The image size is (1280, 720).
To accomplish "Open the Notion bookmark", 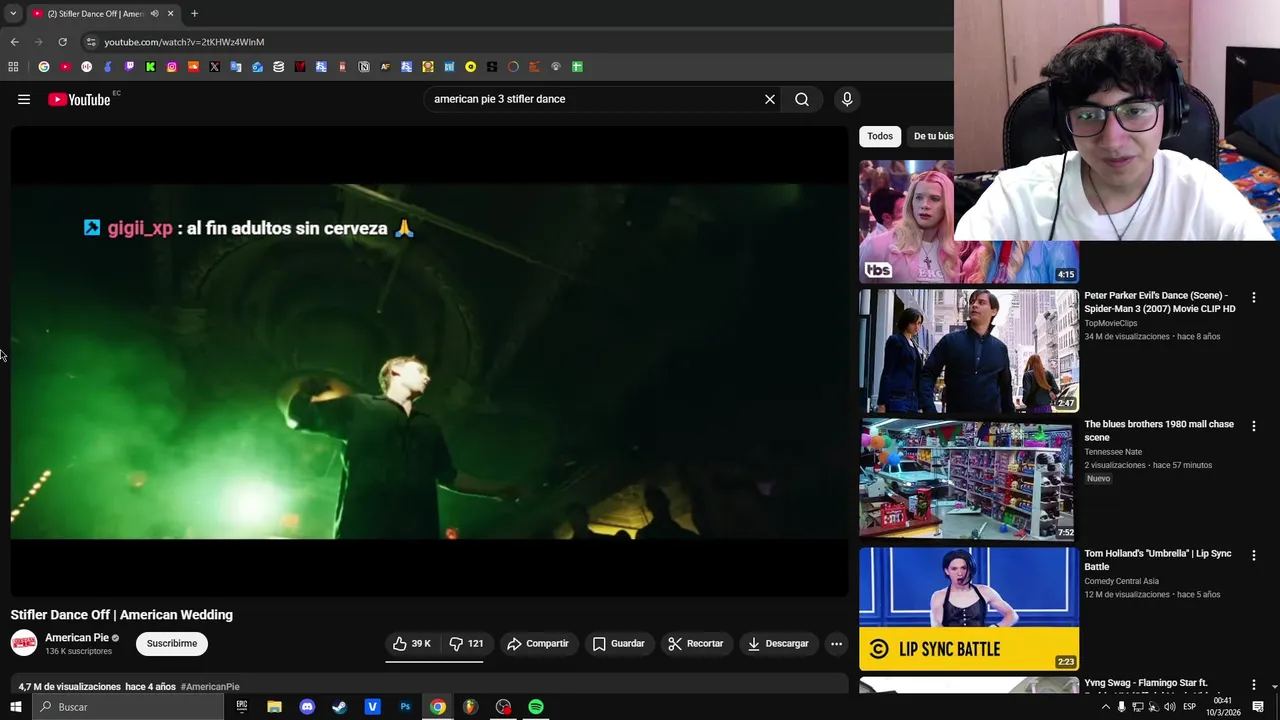I will click(x=364, y=67).
